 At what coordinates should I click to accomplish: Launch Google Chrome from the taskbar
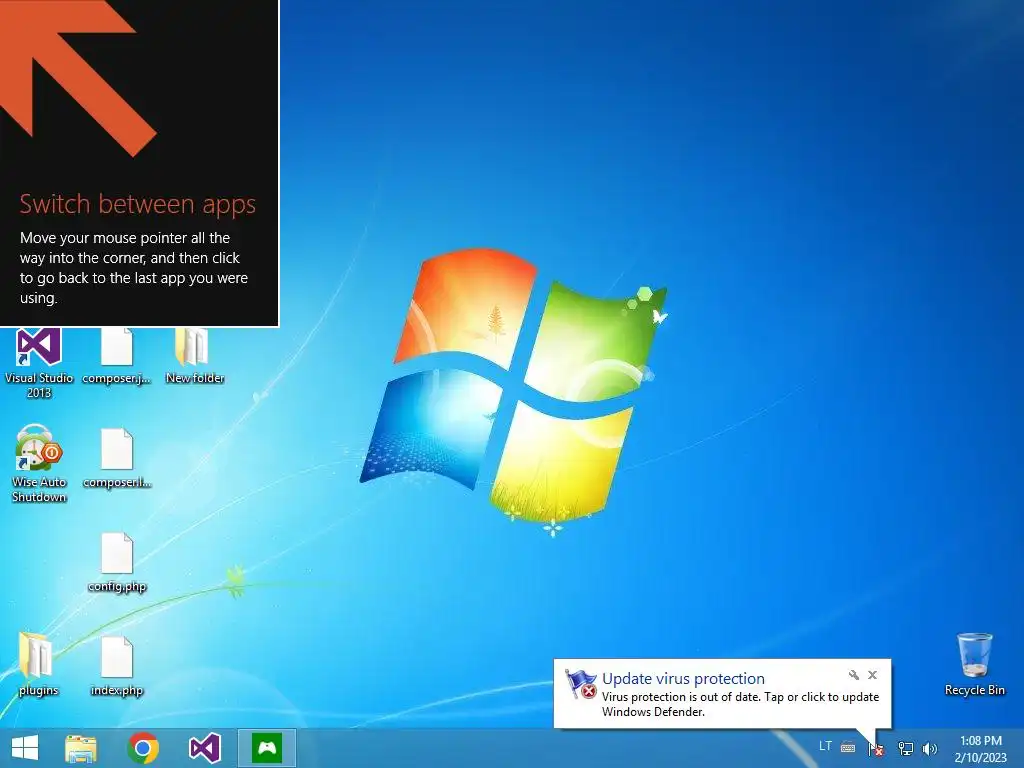[x=143, y=748]
